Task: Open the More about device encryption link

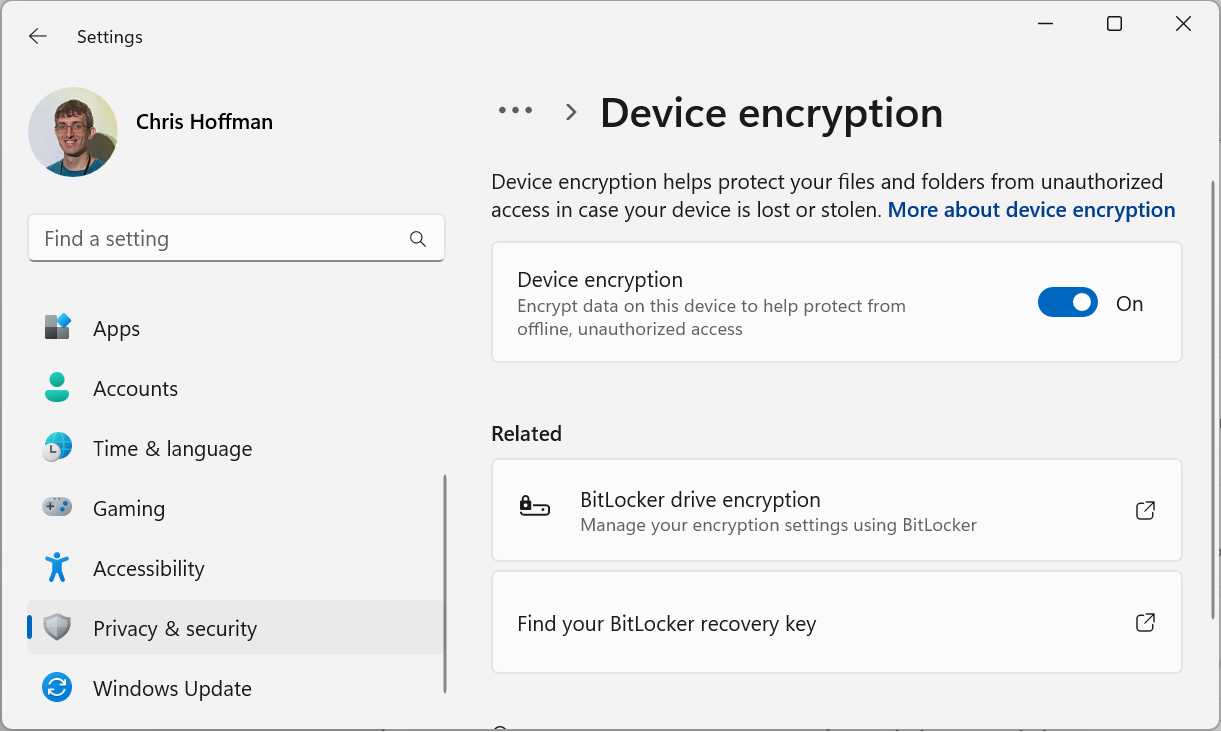Action: pyautogui.click(x=1031, y=209)
